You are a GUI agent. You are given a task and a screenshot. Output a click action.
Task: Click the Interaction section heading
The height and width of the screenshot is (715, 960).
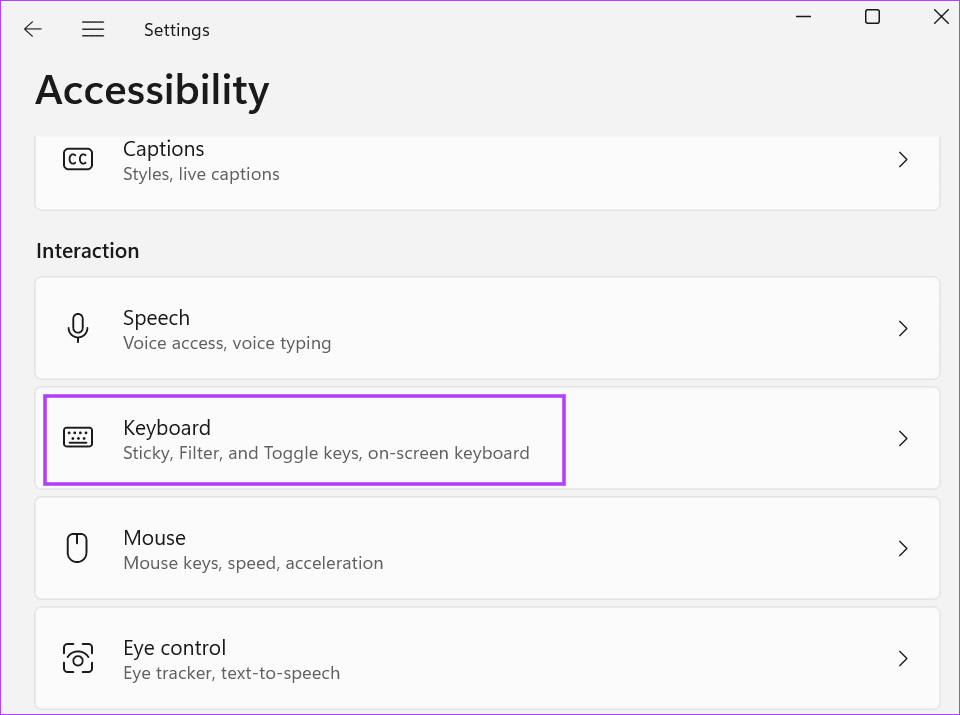coord(88,251)
